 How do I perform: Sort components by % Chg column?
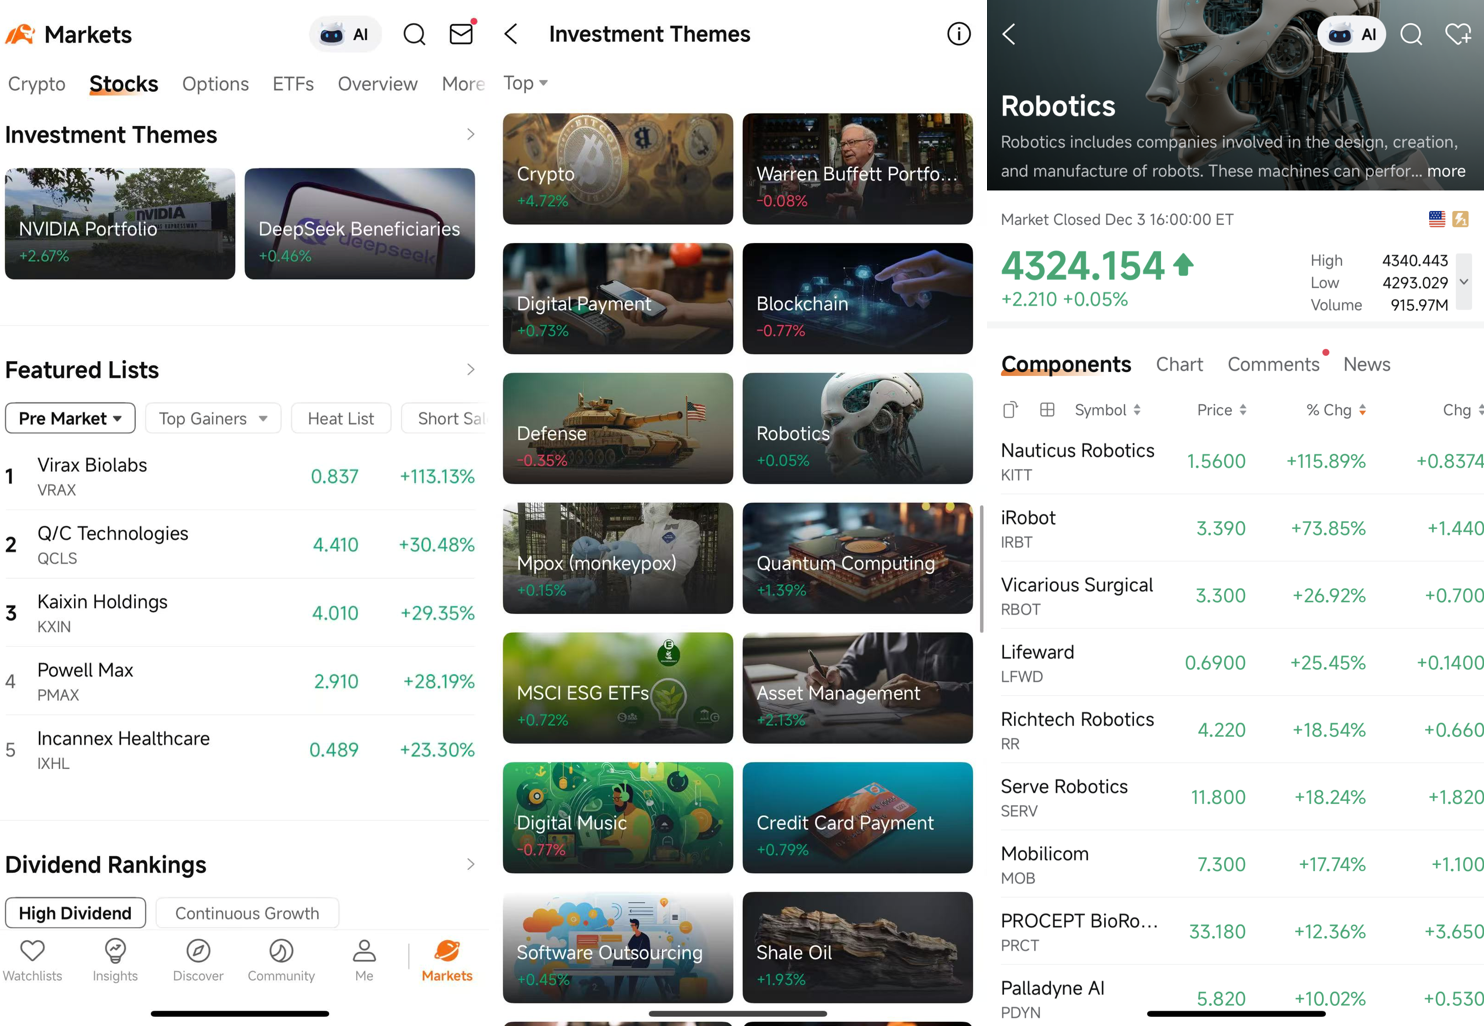1336,410
